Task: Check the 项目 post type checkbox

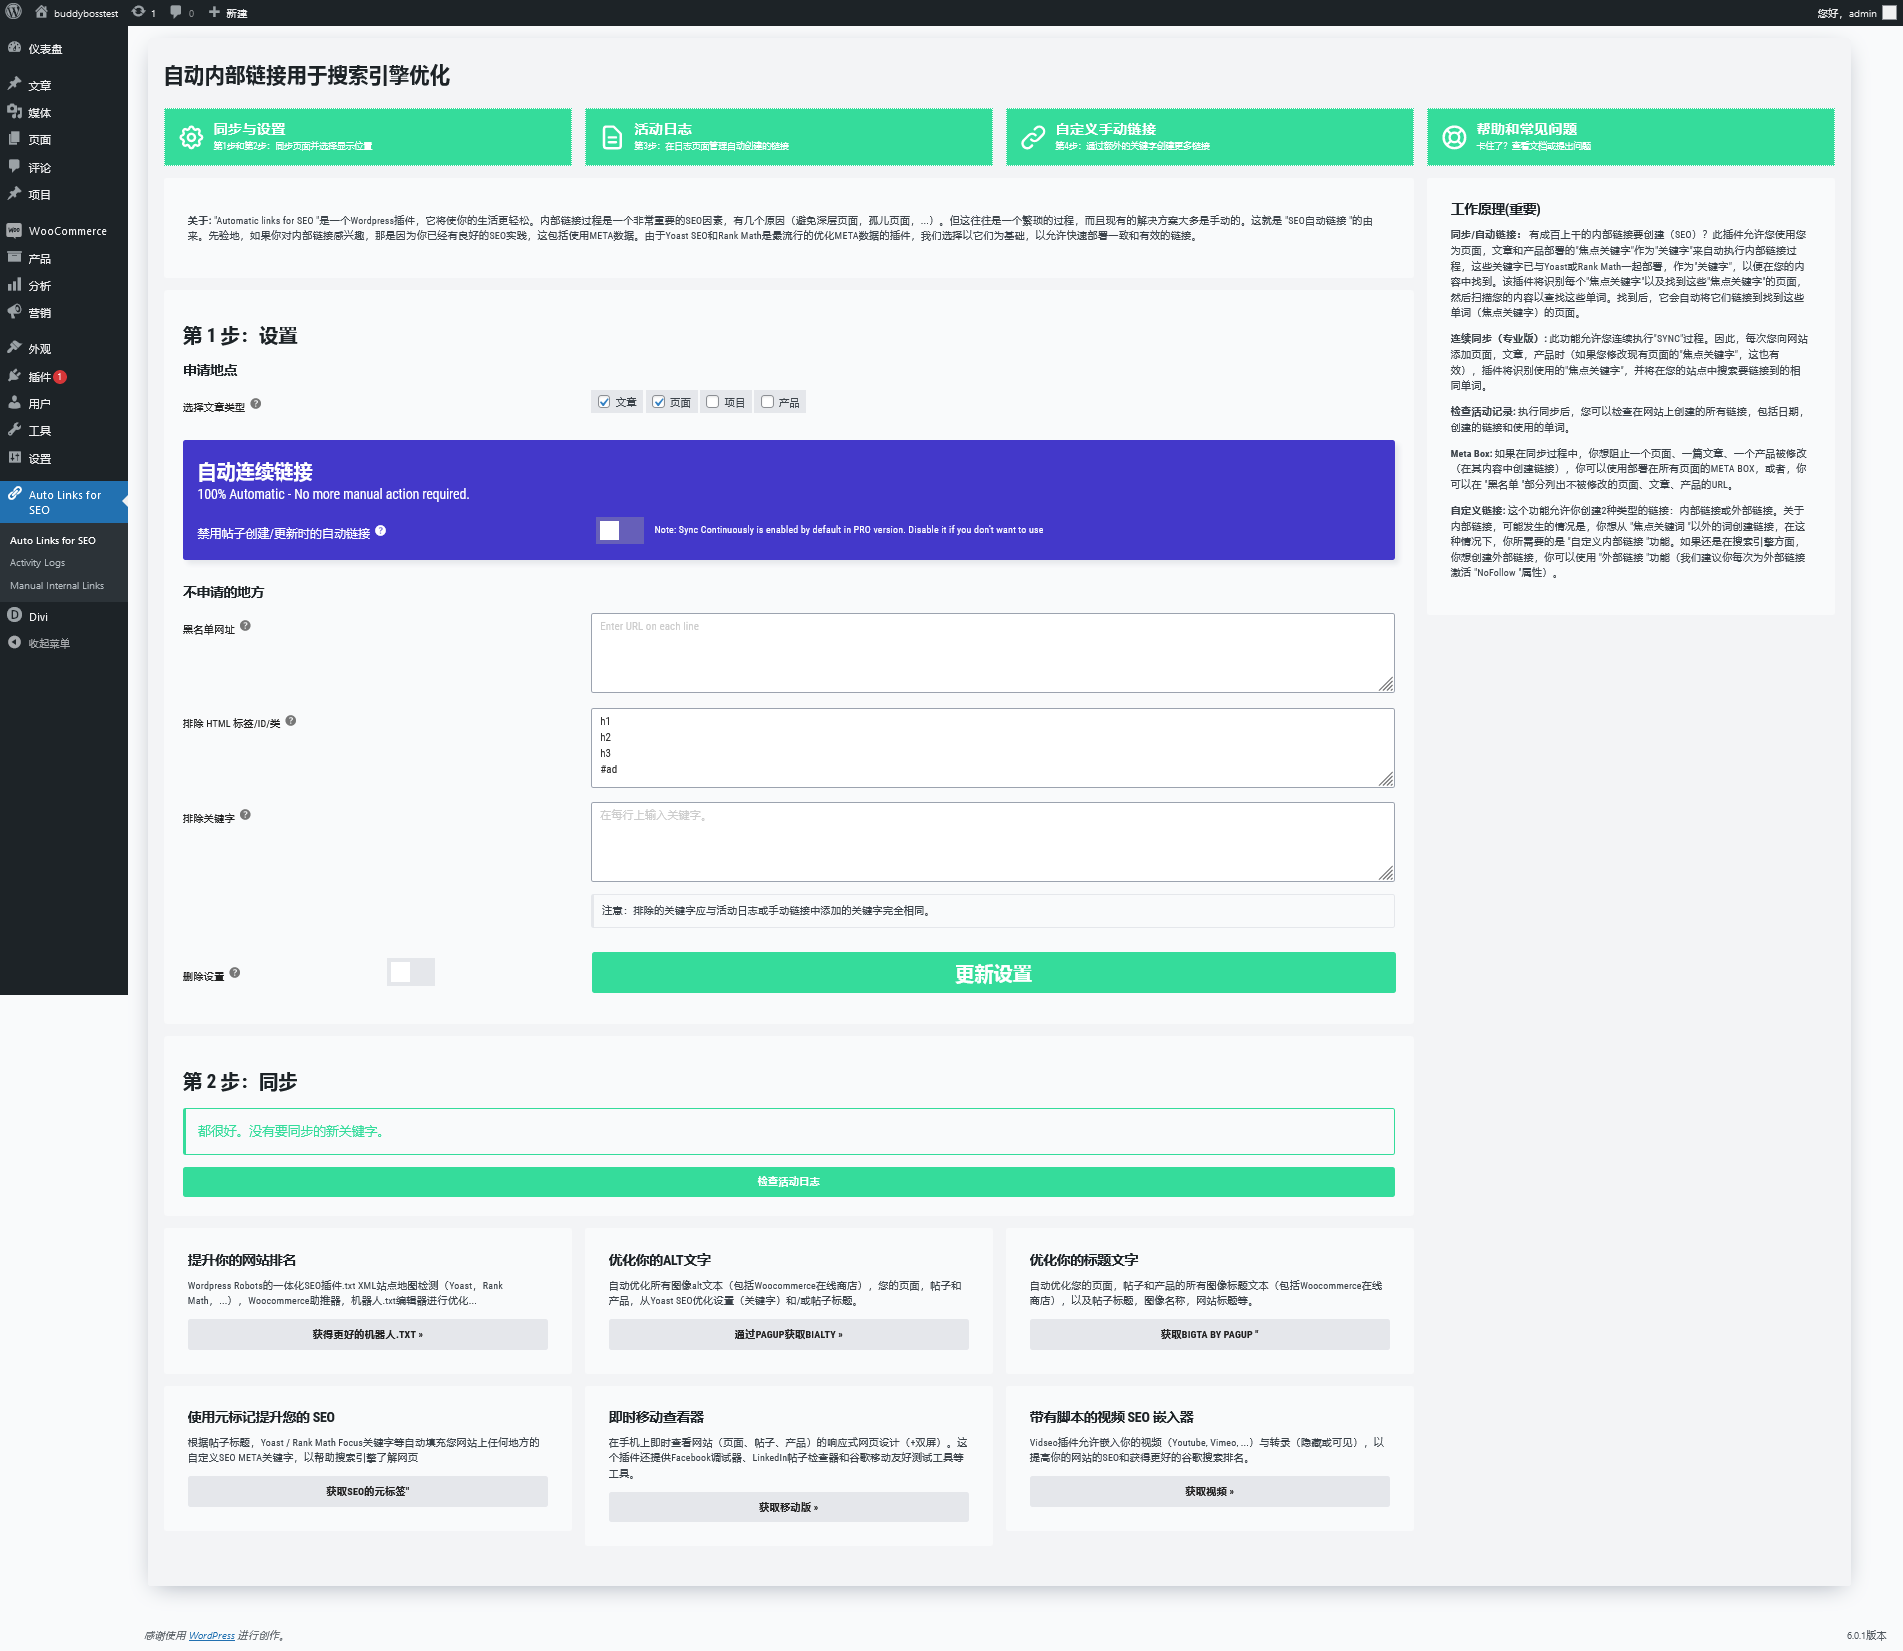Action: [713, 402]
